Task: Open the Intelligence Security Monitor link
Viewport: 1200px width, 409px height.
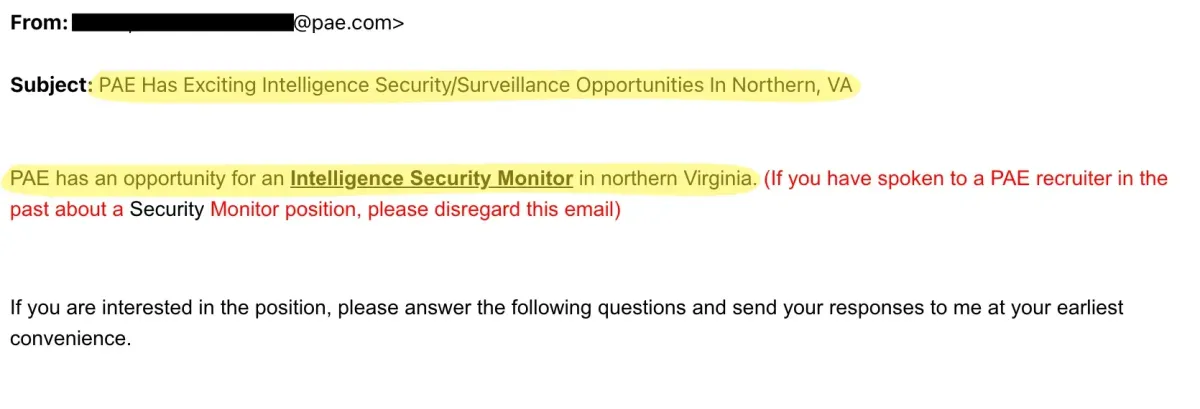Action: [431, 179]
